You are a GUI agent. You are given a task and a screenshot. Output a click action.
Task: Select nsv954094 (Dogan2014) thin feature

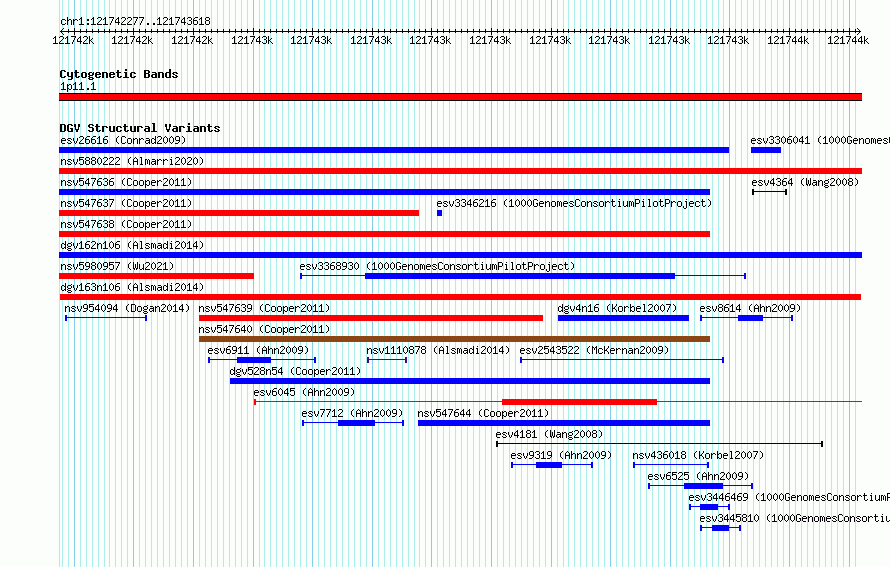[106, 318]
